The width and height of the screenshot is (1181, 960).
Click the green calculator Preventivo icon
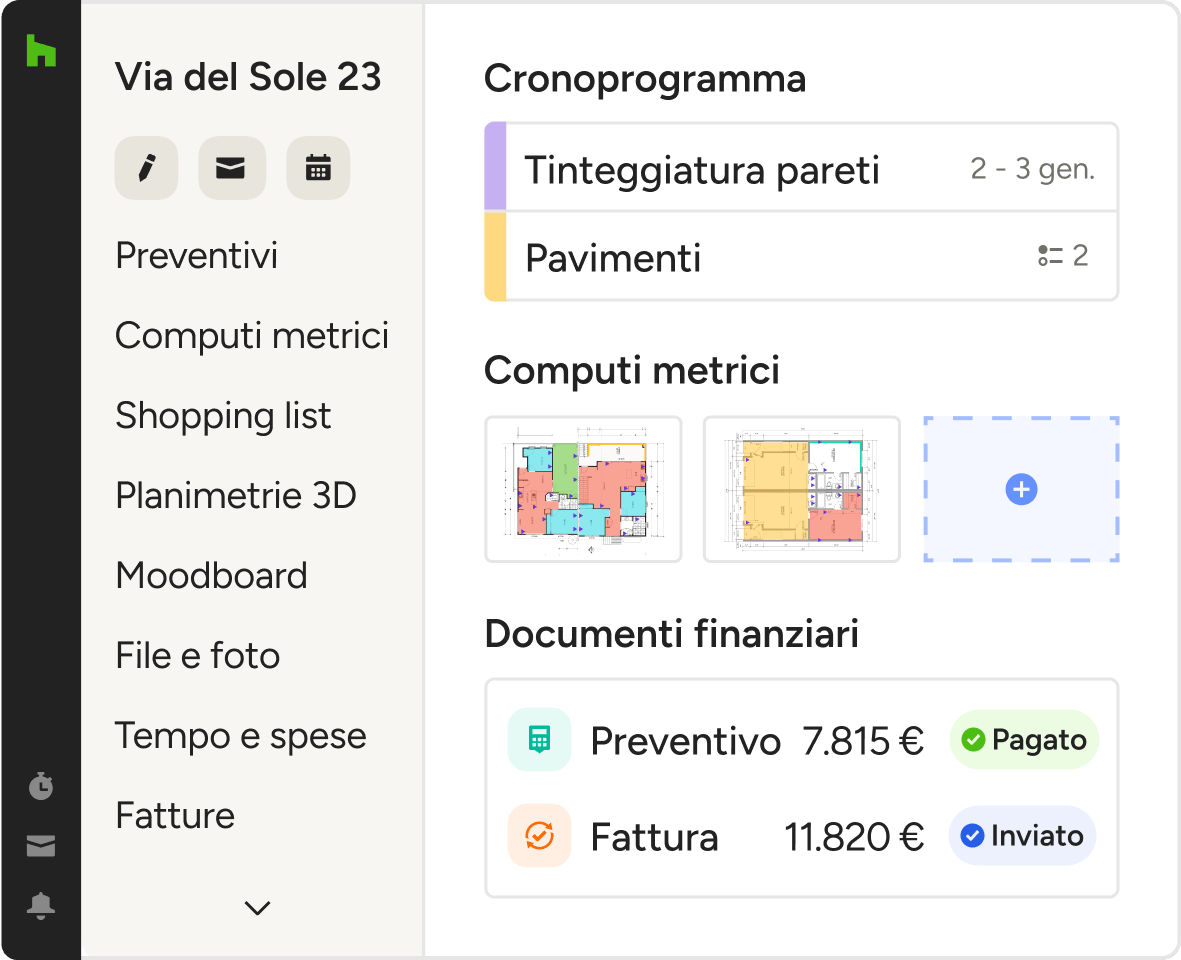[539, 740]
